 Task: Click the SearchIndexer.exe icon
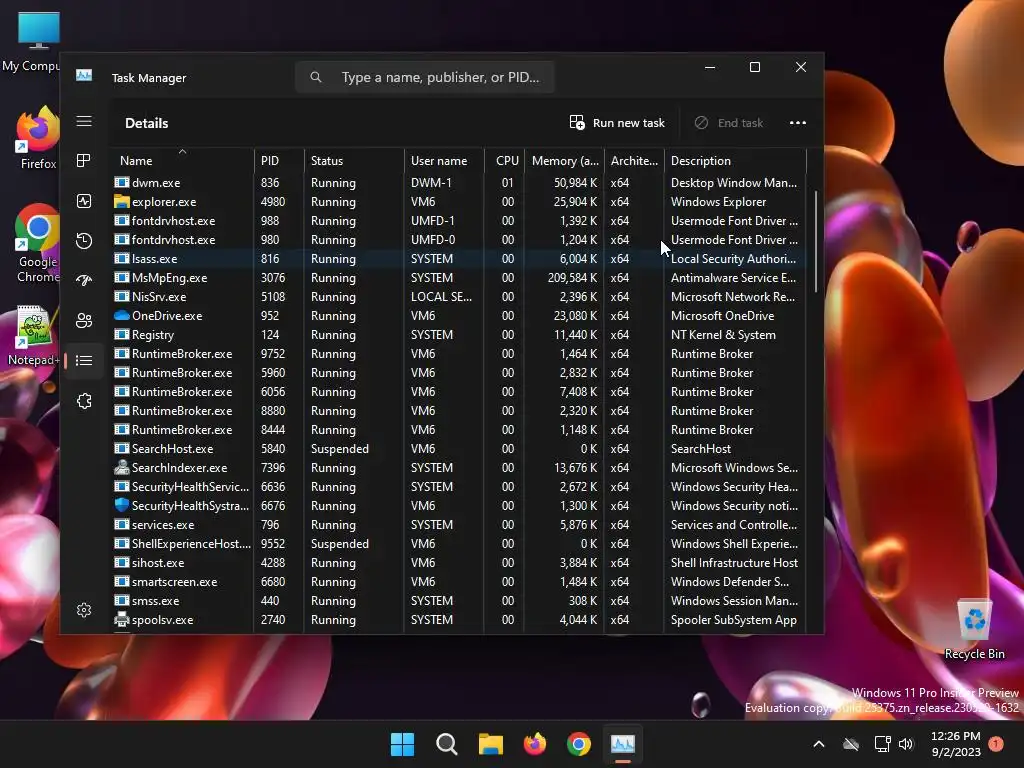pos(121,468)
